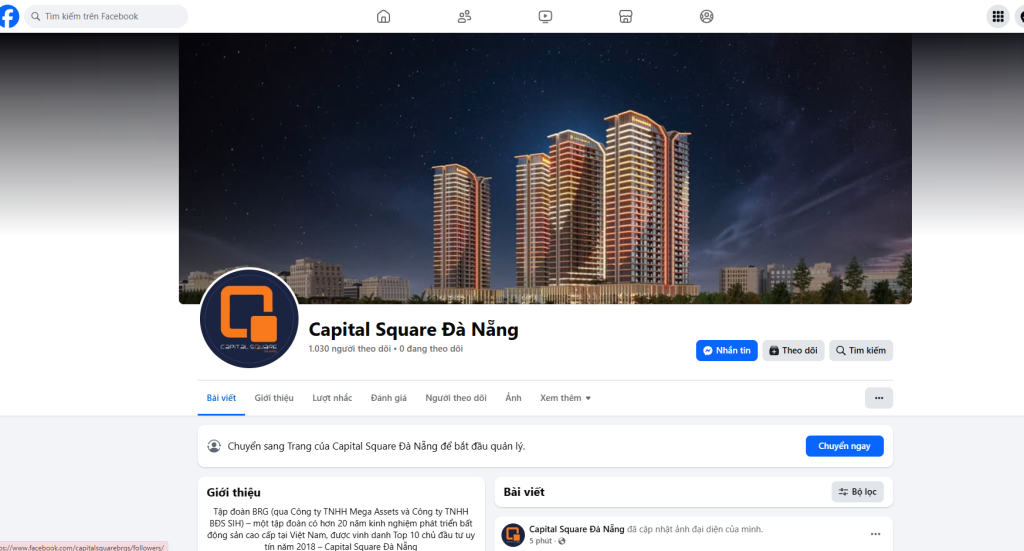1024x551 pixels.
Task: Click the Theo dõi follow button
Action: [793, 351]
